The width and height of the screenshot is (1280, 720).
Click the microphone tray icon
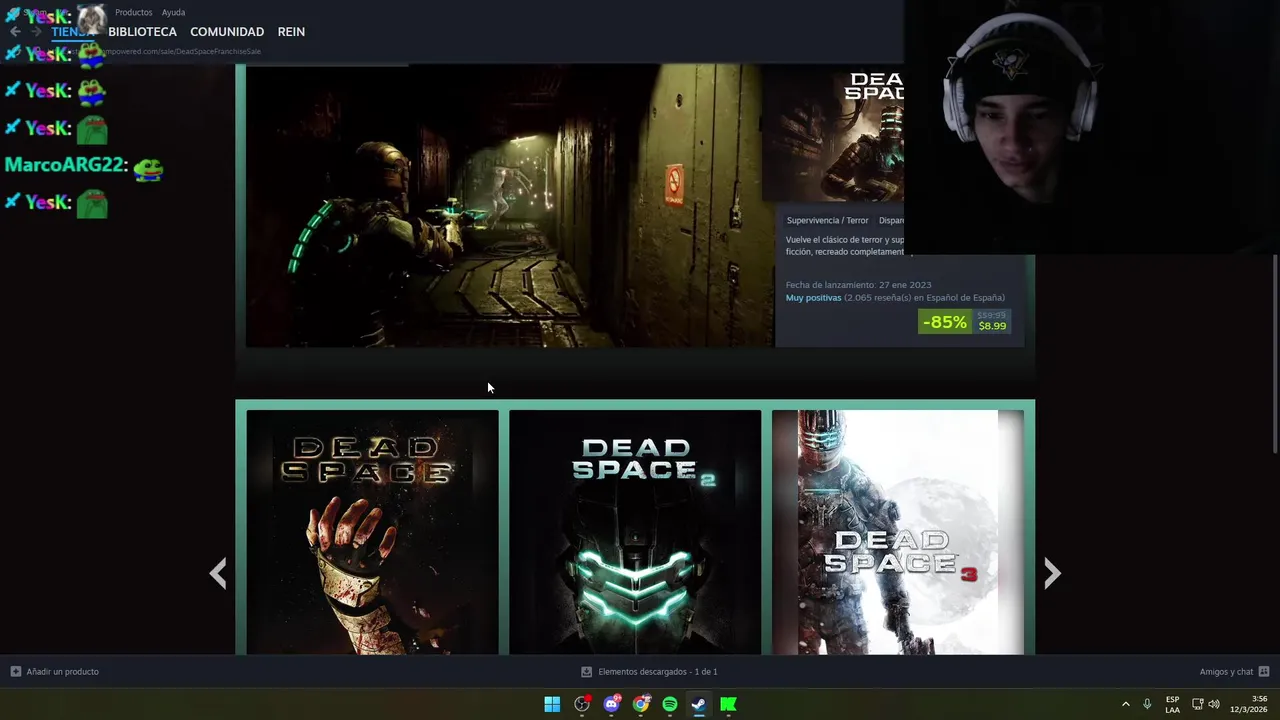(x=1147, y=704)
